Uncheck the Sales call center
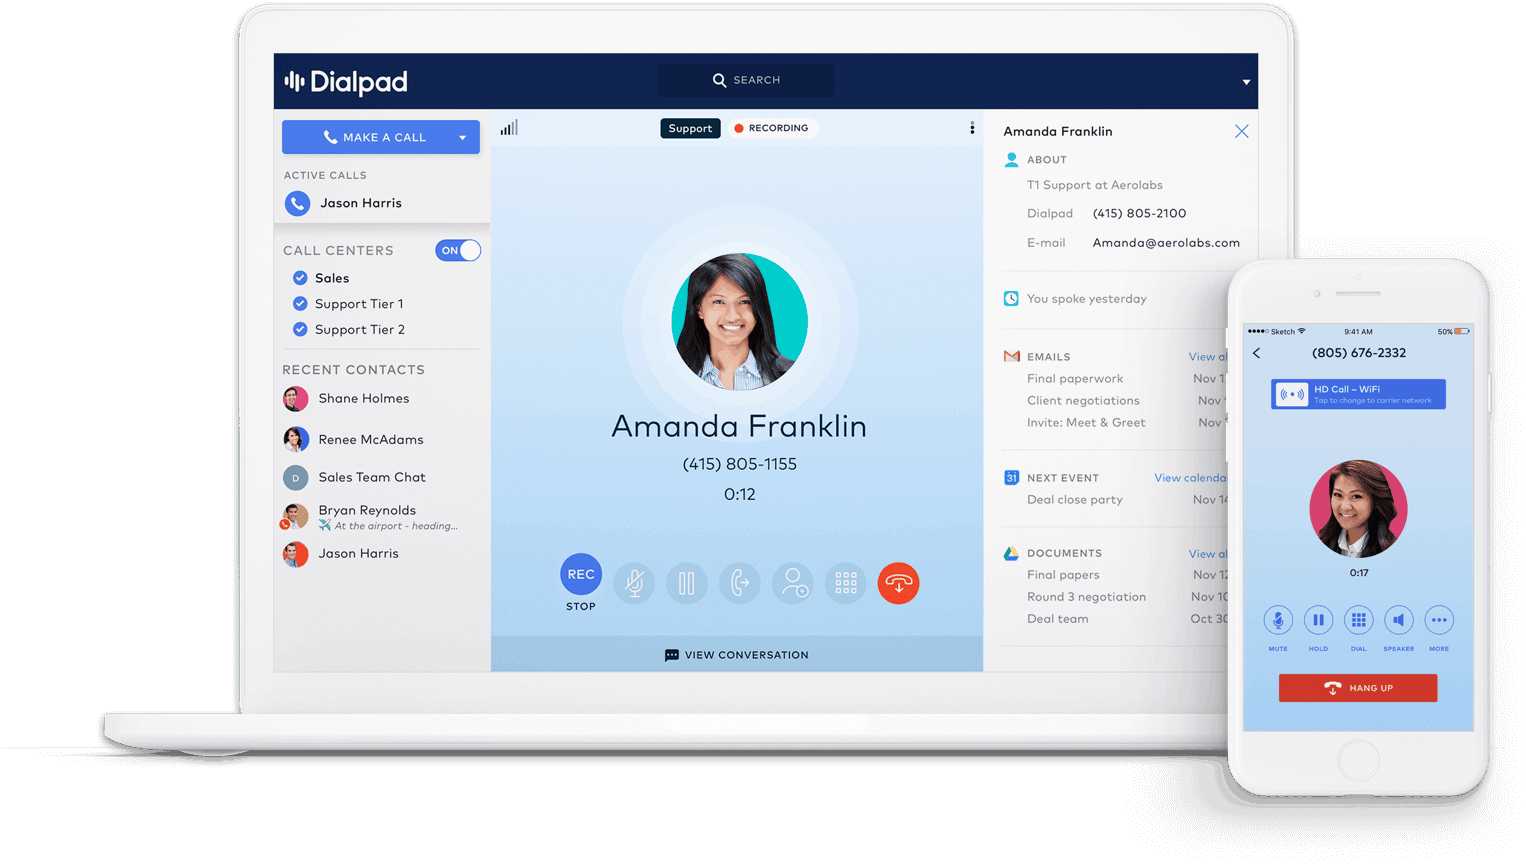Viewport: 1526px width, 864px height. (300, 278)
